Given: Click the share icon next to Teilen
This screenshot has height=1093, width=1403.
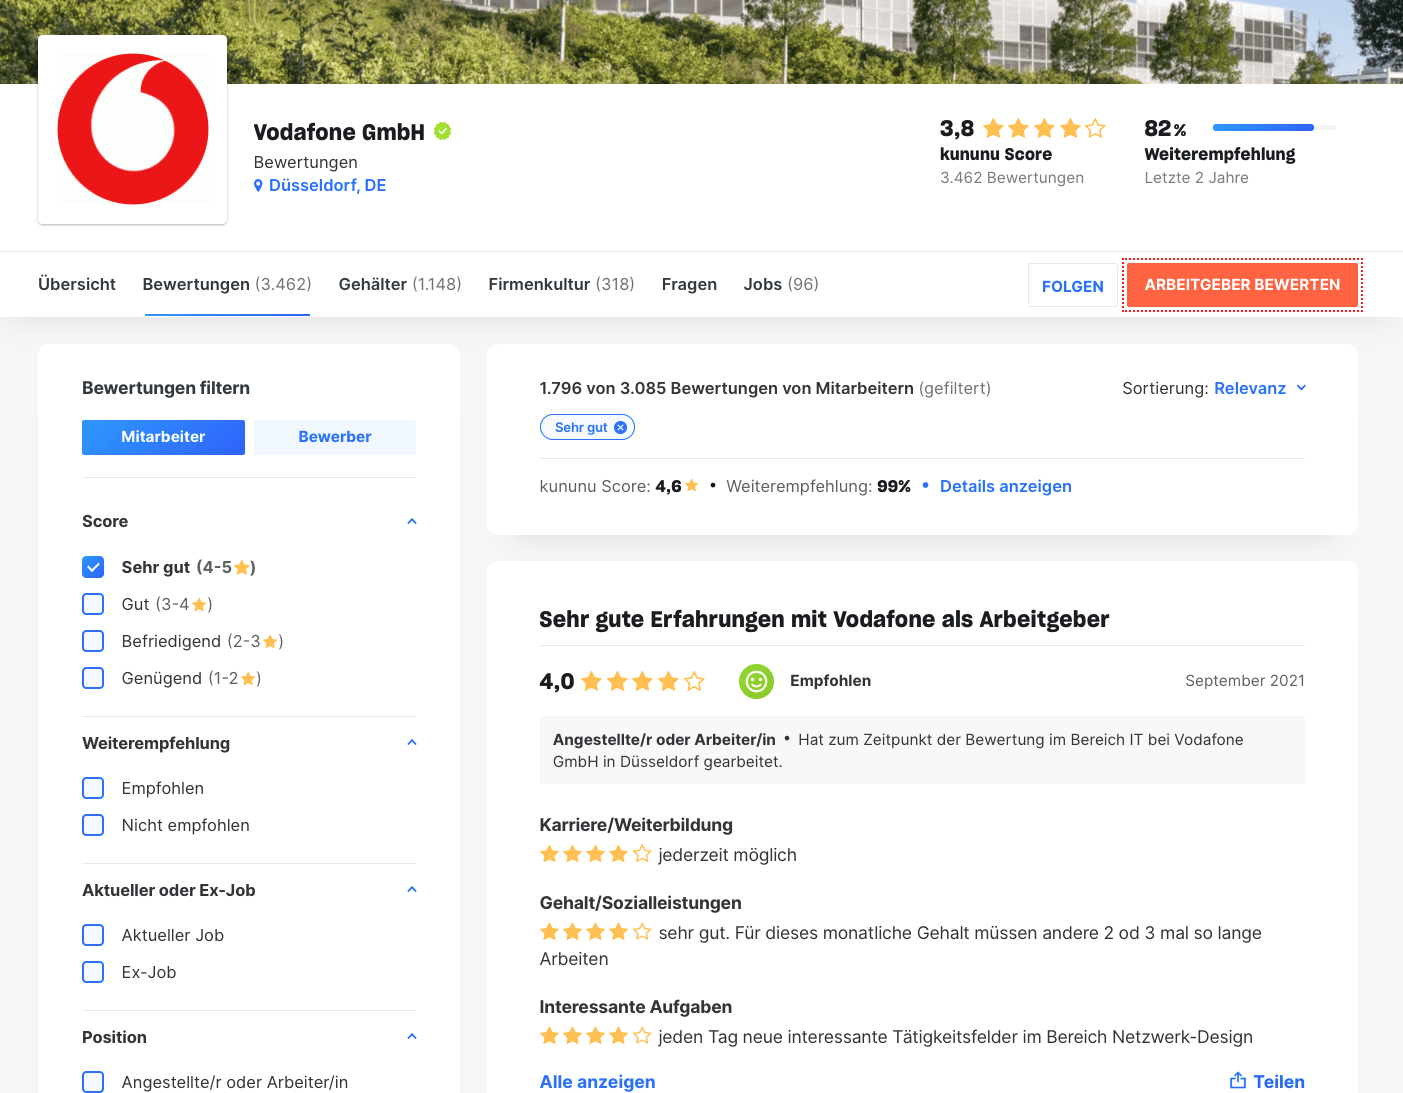Looking at the screenshot, I should click(x=1238, y=1081).
